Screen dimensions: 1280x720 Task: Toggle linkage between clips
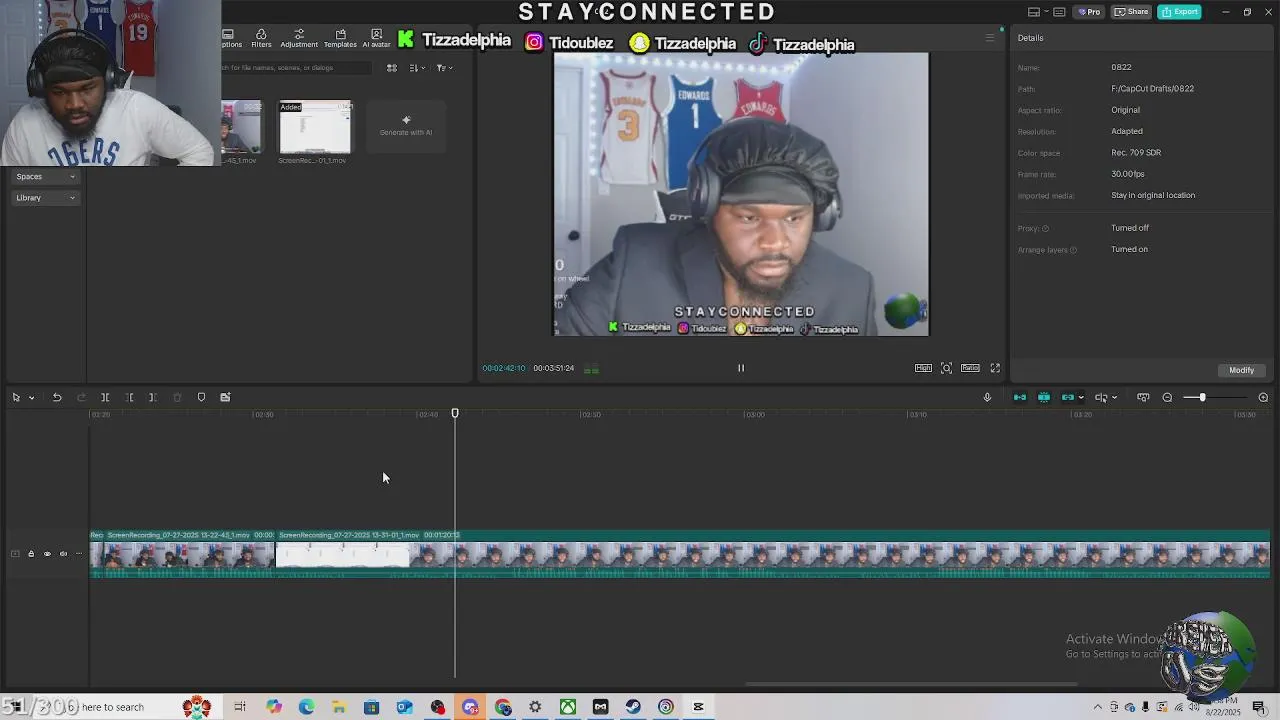1068,398
